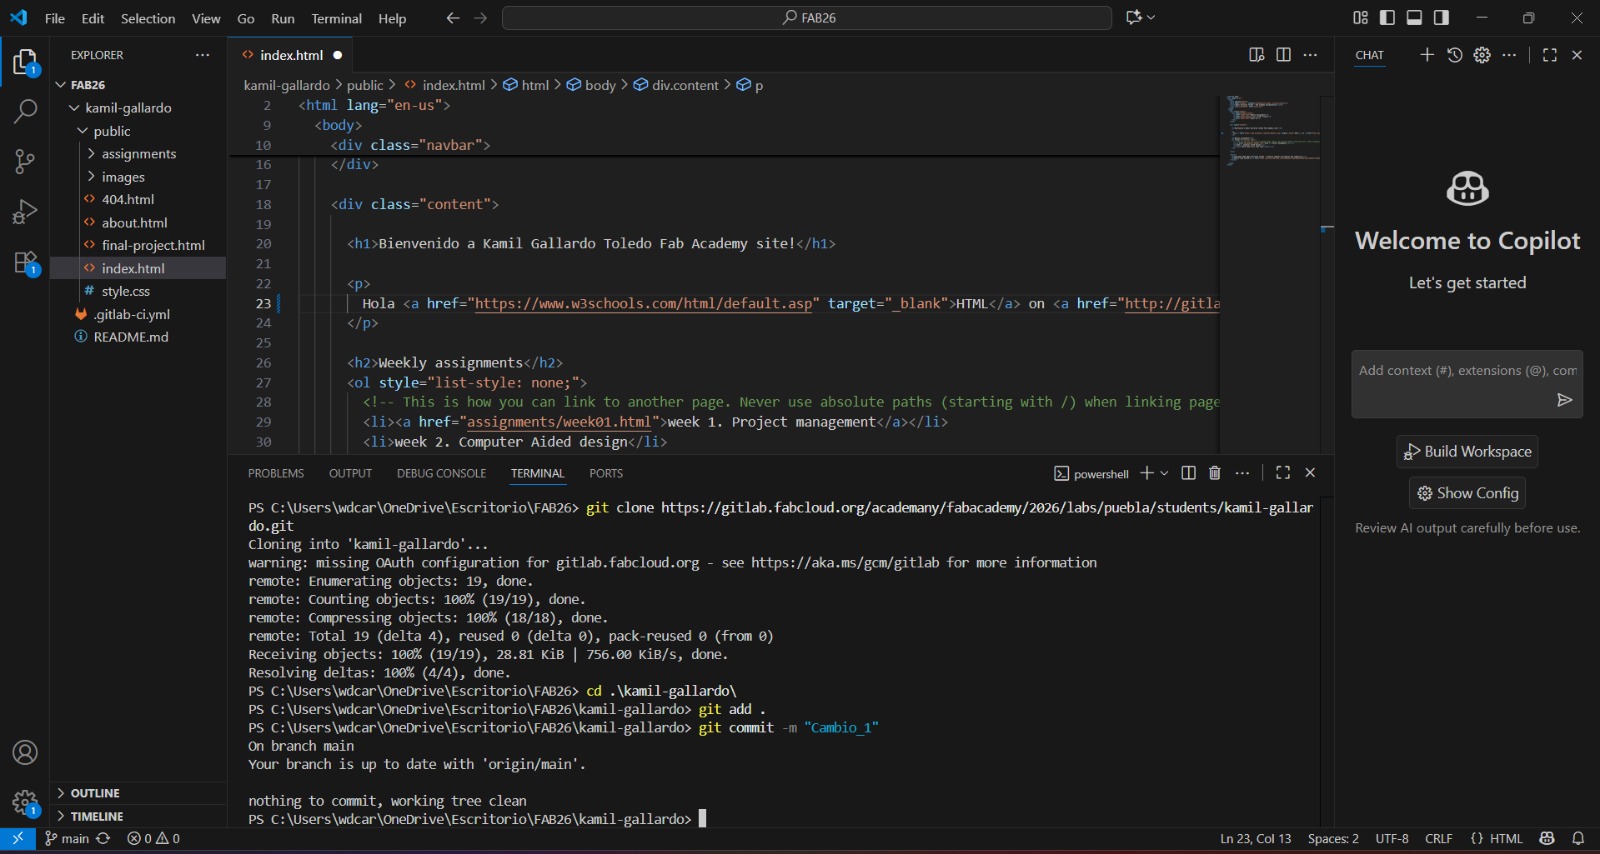Click the Build Workspace button
Viewport: 1600px width, 854px height.
1467,451
